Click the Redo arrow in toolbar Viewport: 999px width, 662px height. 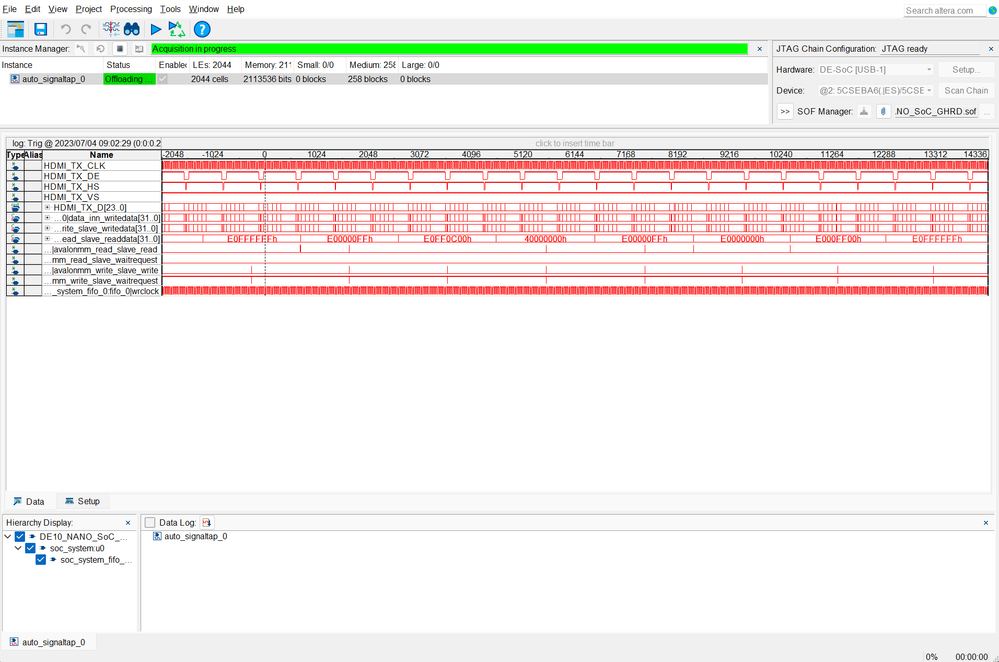86,29
